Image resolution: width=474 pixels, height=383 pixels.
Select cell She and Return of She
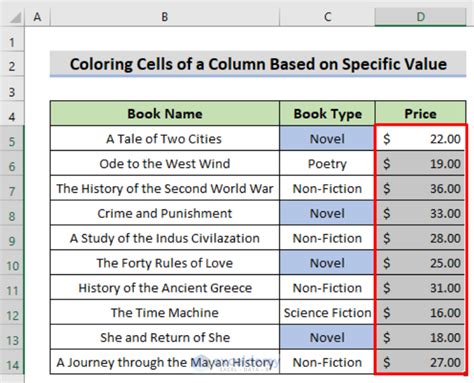(165, 337)
